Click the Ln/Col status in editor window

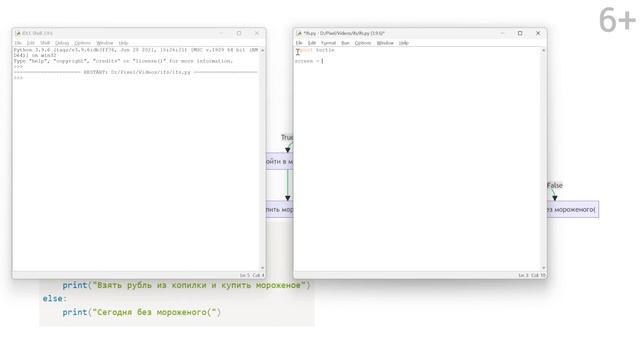(532, 276)
